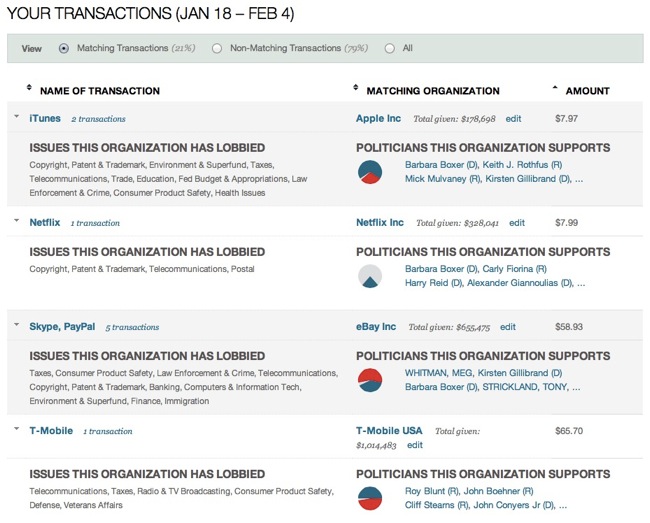Sort by Matching Organization column
The width and height of the screenshot is (650, 523).
pos(356,87)
